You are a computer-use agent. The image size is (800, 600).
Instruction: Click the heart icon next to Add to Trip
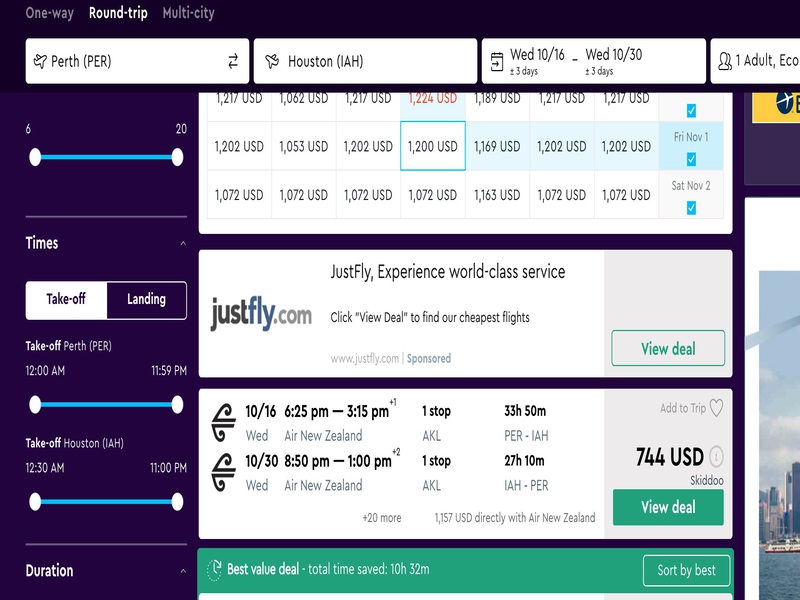tap(716, 408)
